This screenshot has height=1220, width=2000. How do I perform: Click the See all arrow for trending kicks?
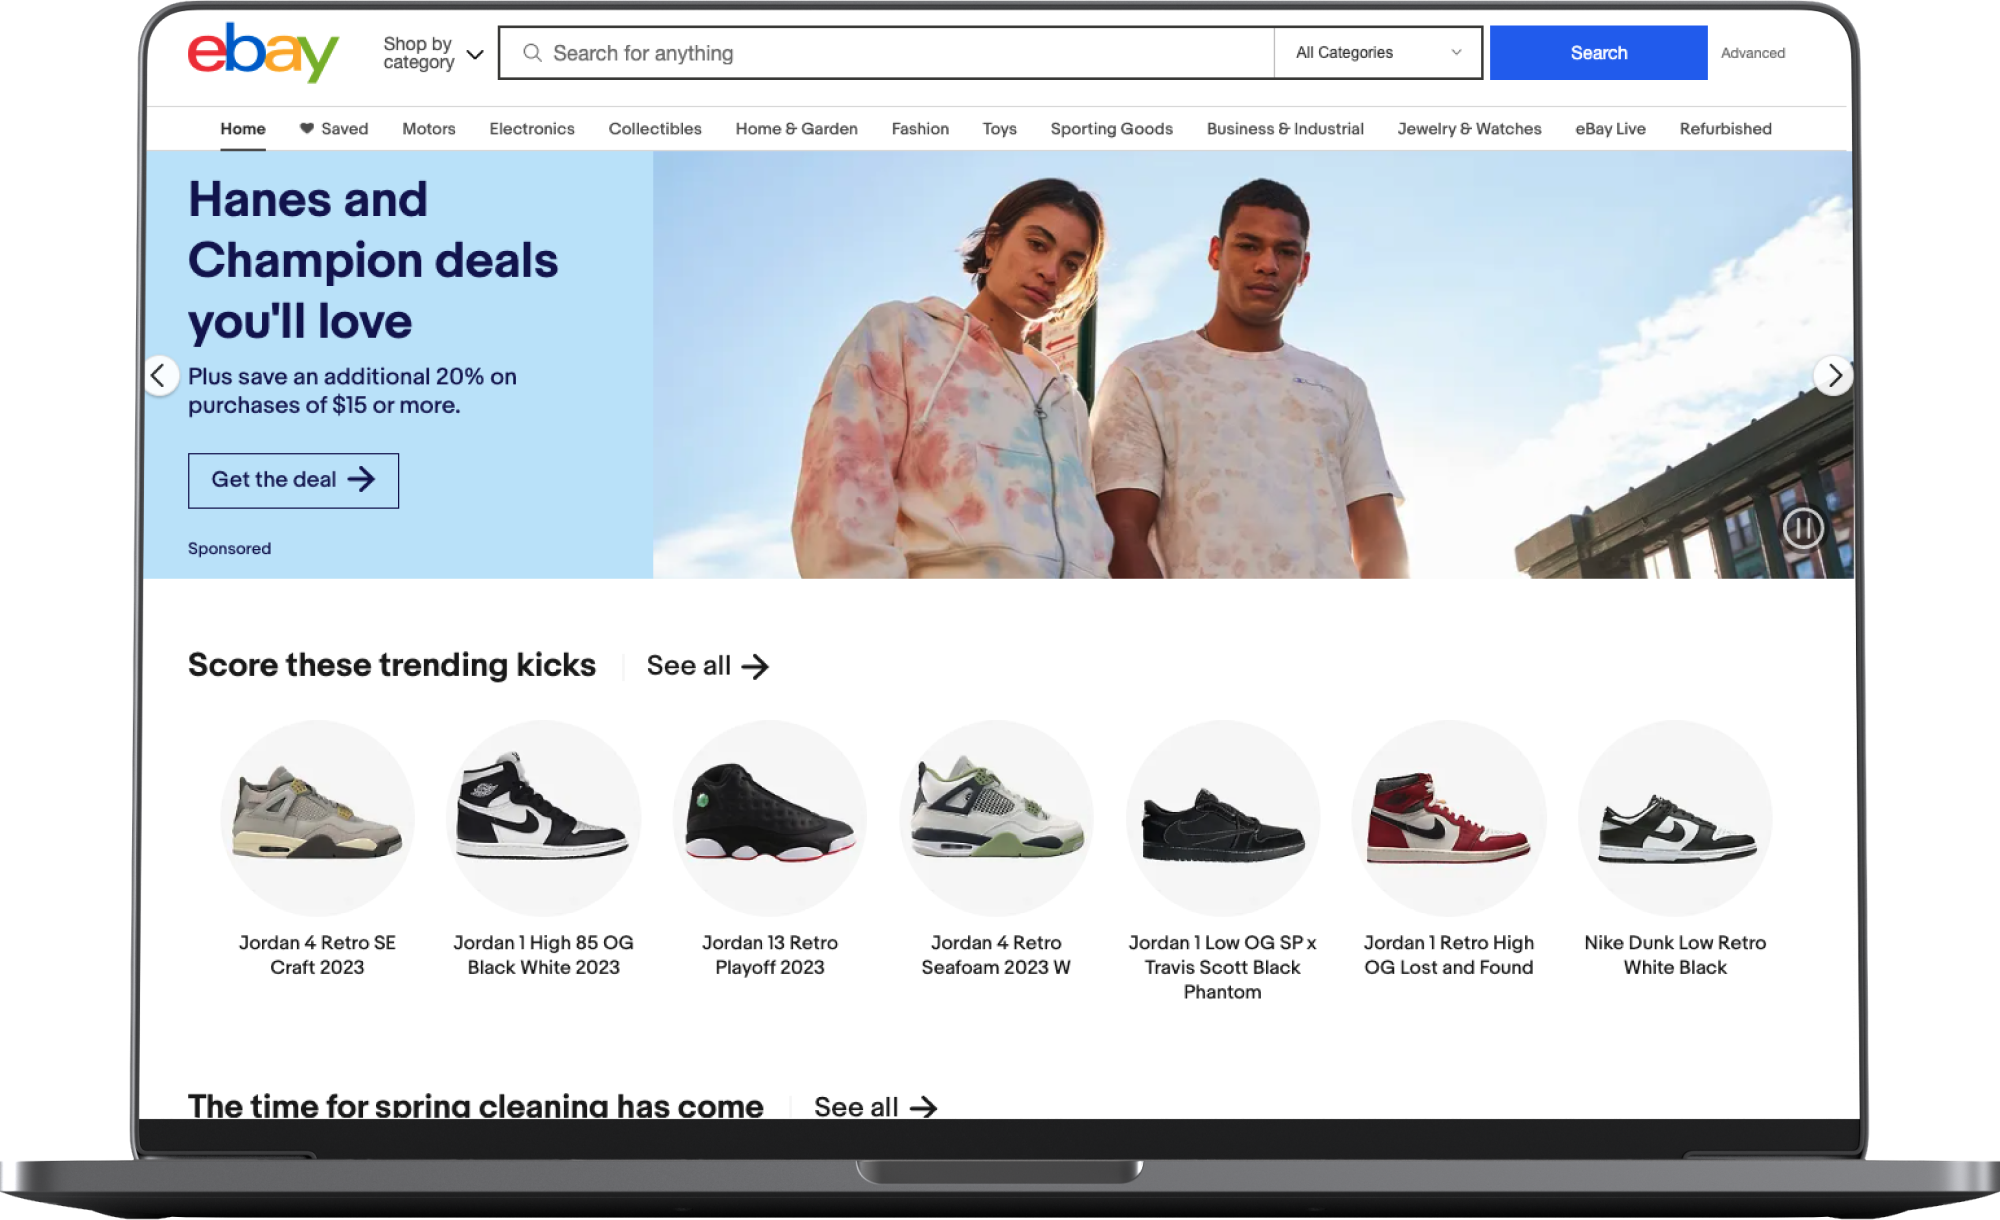(757, 666)
